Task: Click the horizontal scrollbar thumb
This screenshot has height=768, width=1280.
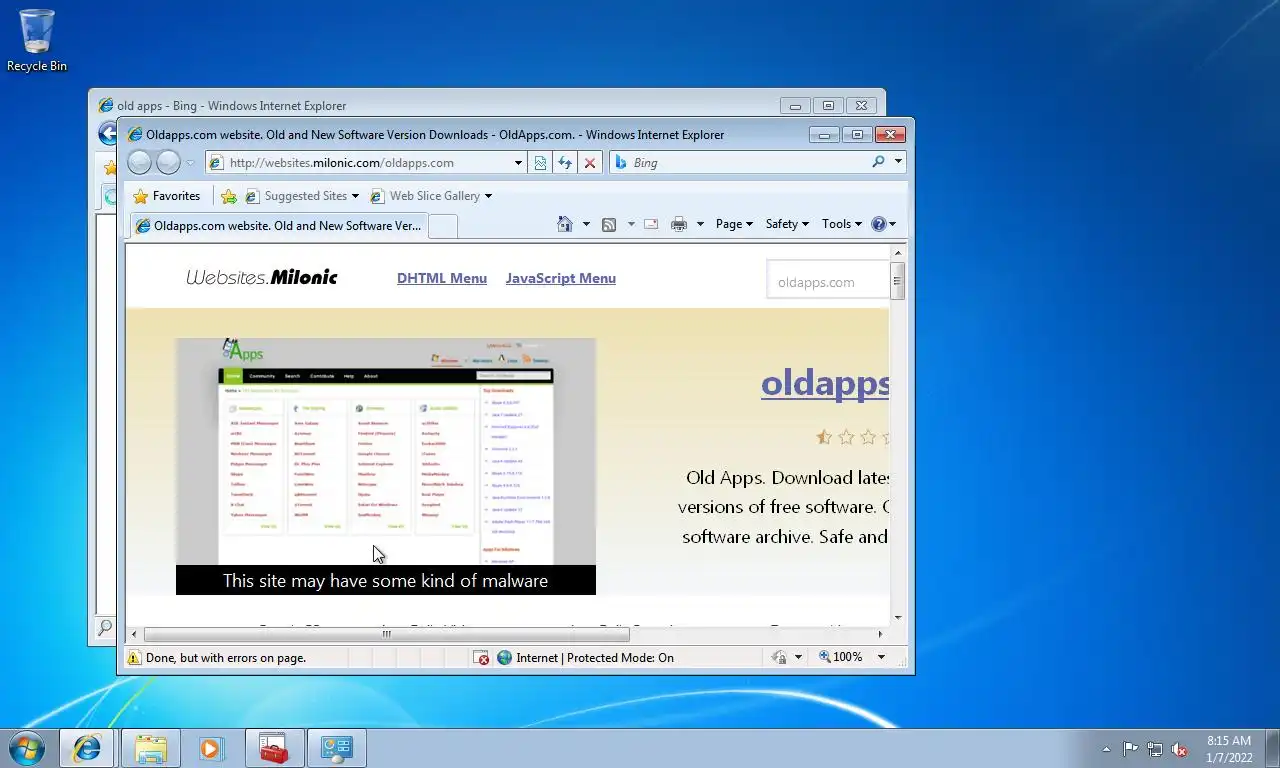Action: pyautogui.click(x=386, y=634)
